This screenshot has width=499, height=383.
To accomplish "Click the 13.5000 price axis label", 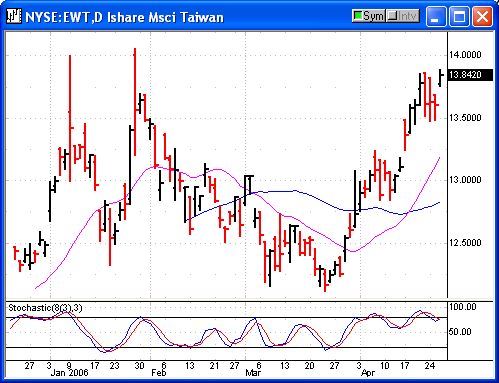I will [x=465, y=118].
